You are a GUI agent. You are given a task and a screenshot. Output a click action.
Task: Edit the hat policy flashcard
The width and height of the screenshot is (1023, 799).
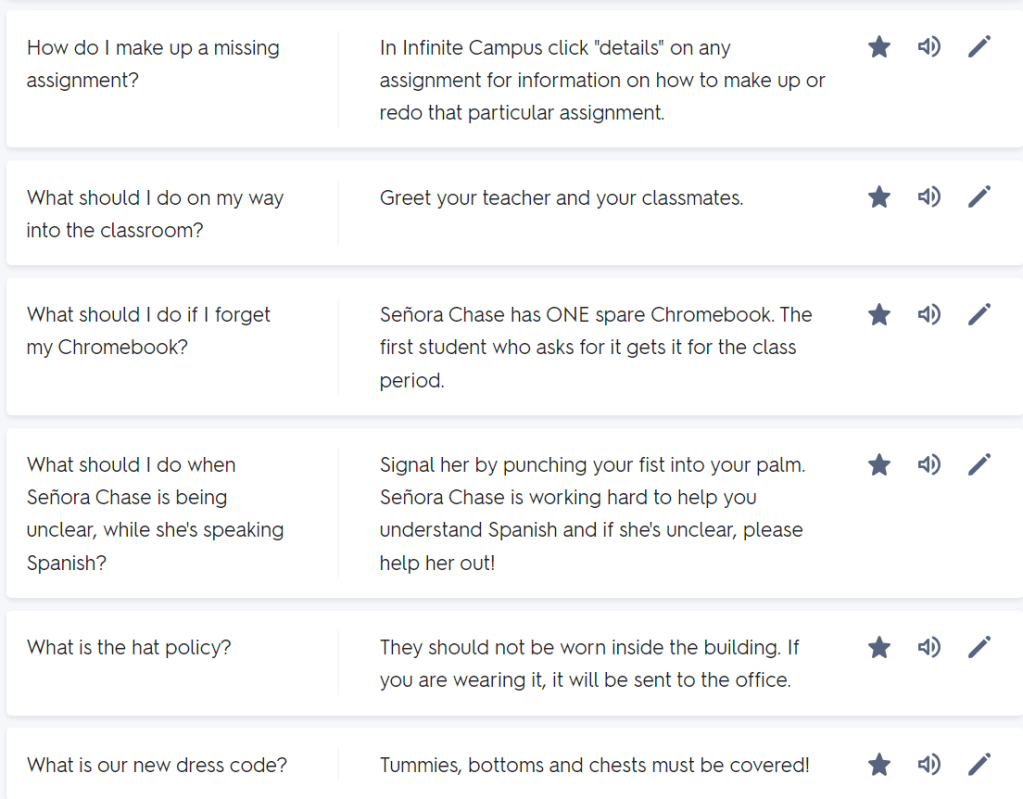[979, 647]
